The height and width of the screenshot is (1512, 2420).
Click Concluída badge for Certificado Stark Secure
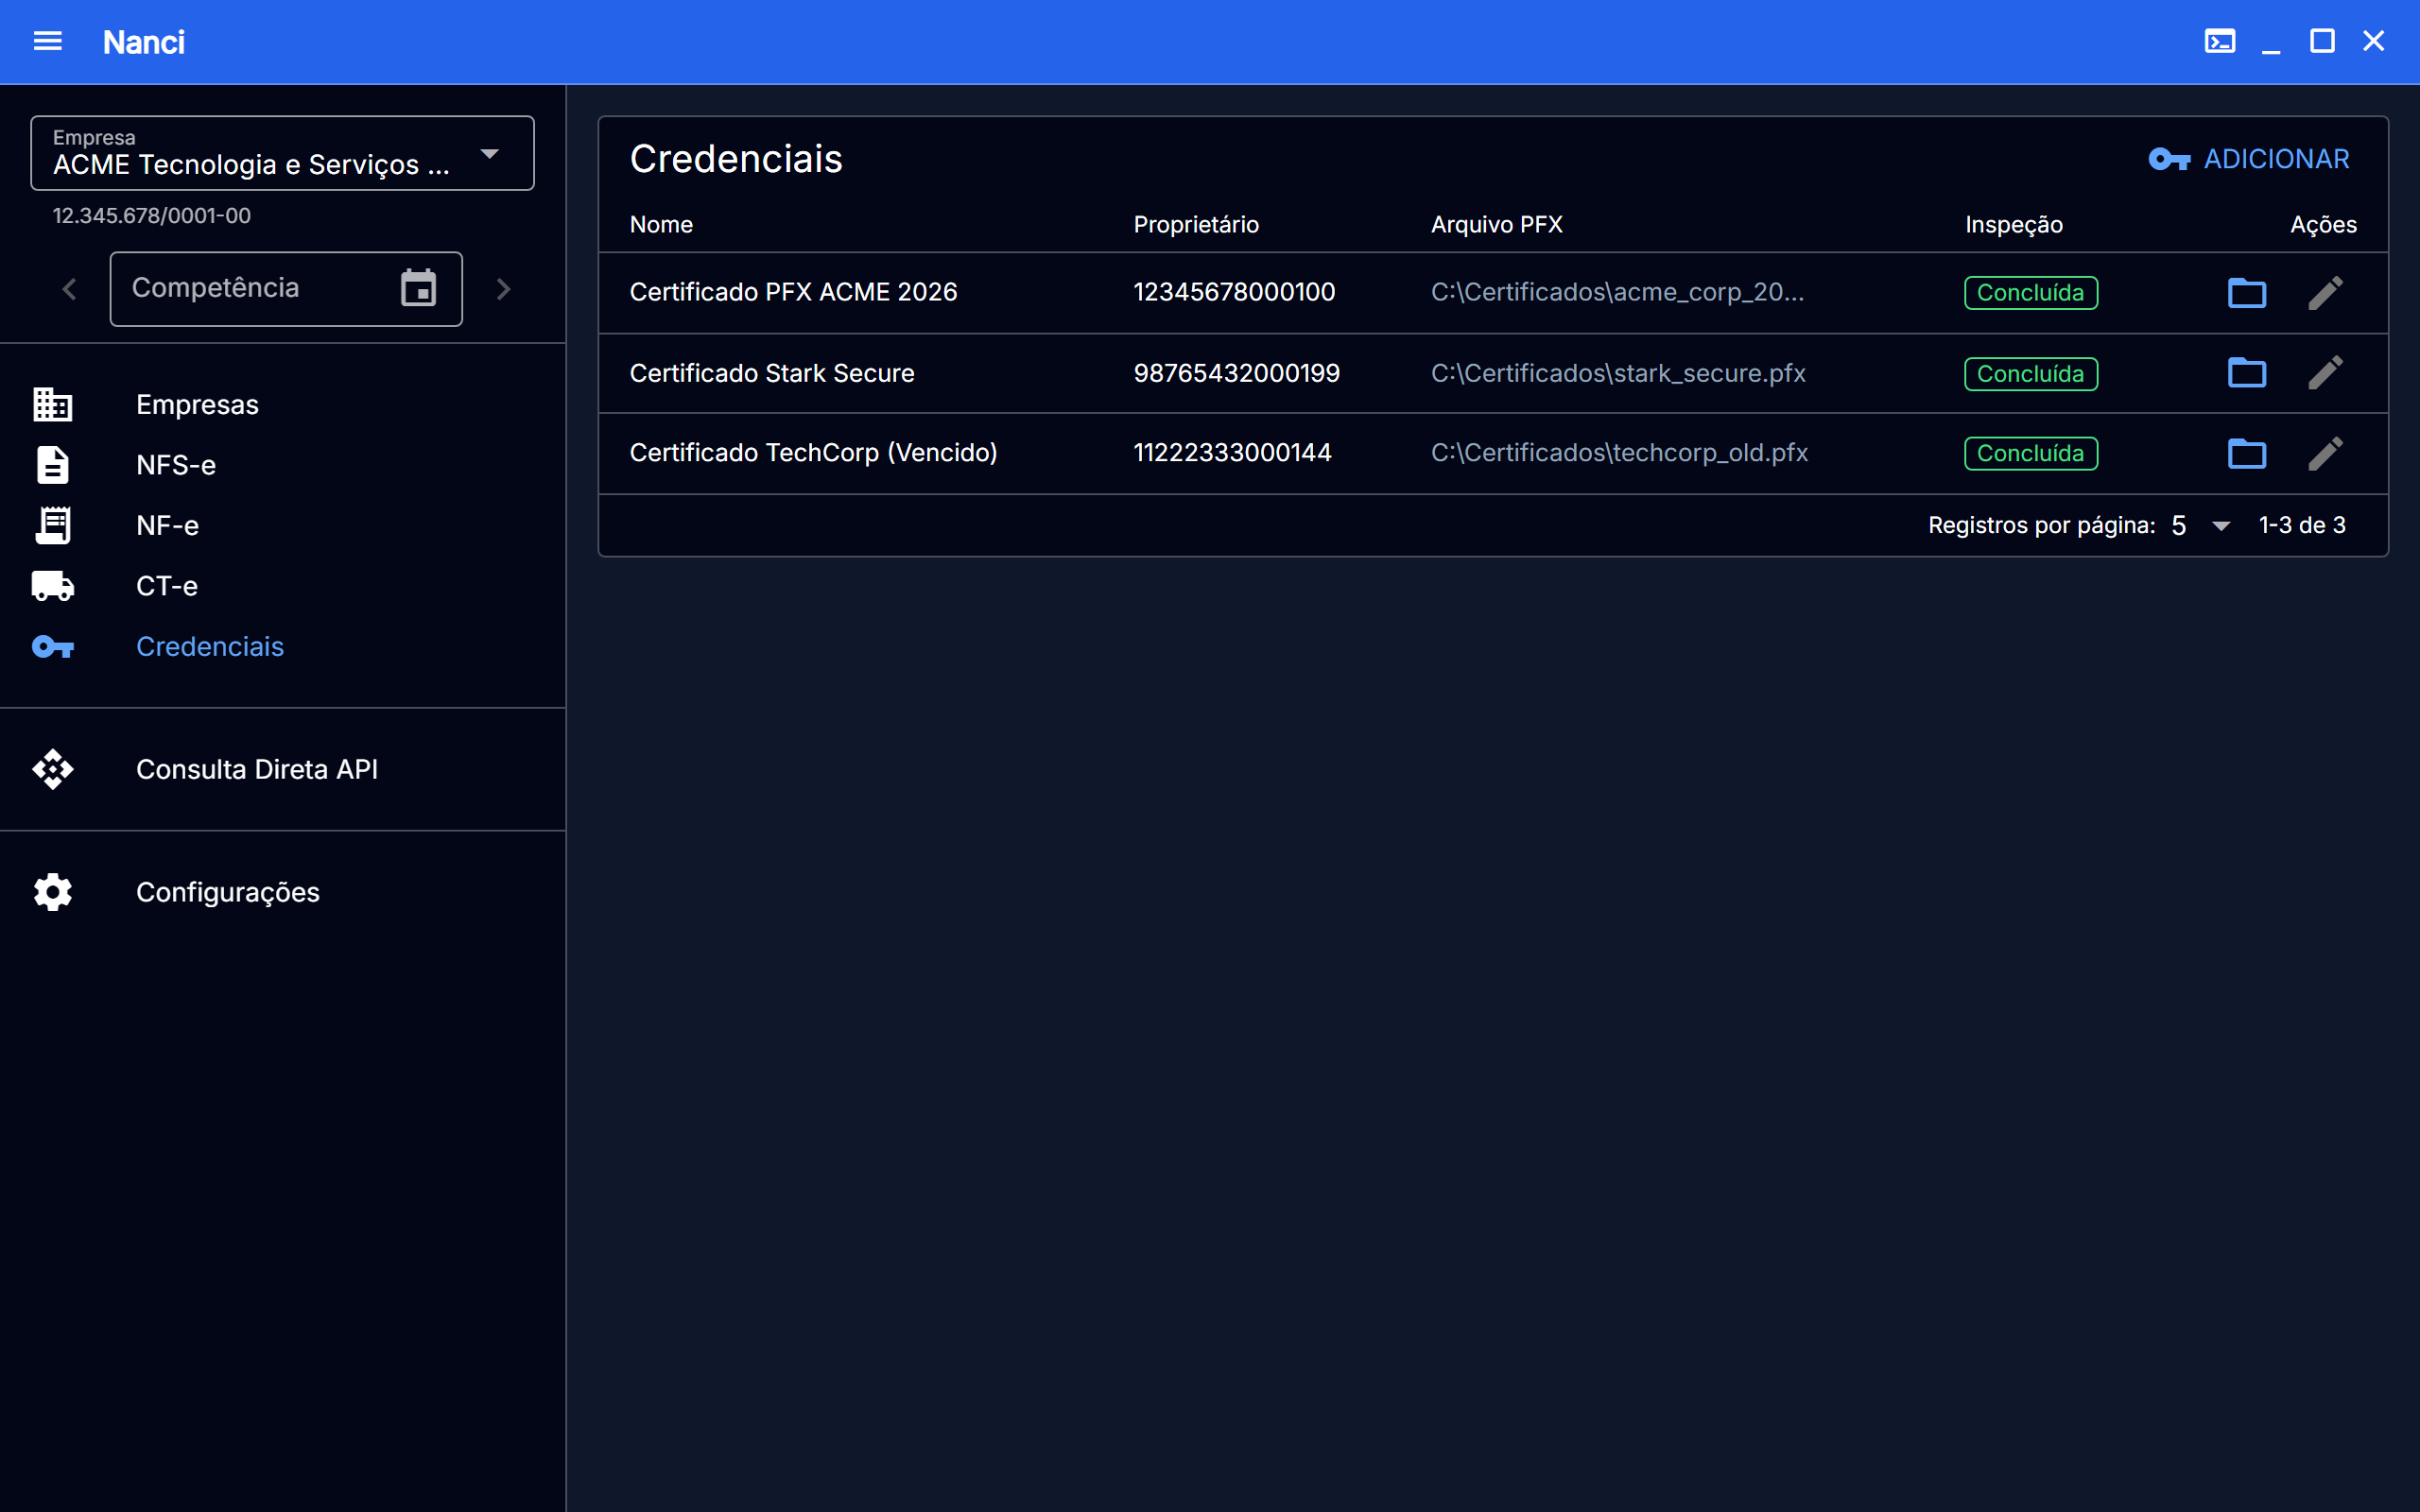point(2030,374)
